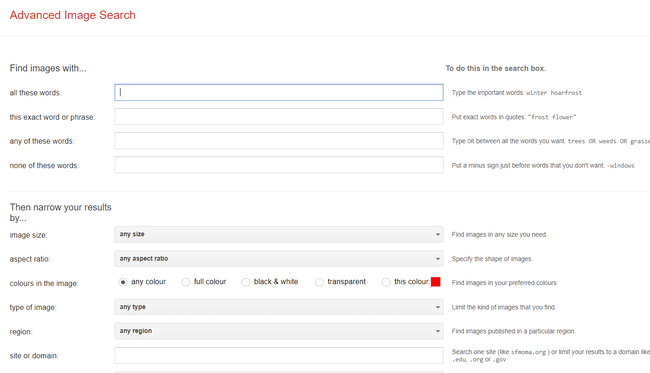Screen dimensions: 650x373
Task: Click 'Find images published in a particular region.'
Action: coord(514,332)
